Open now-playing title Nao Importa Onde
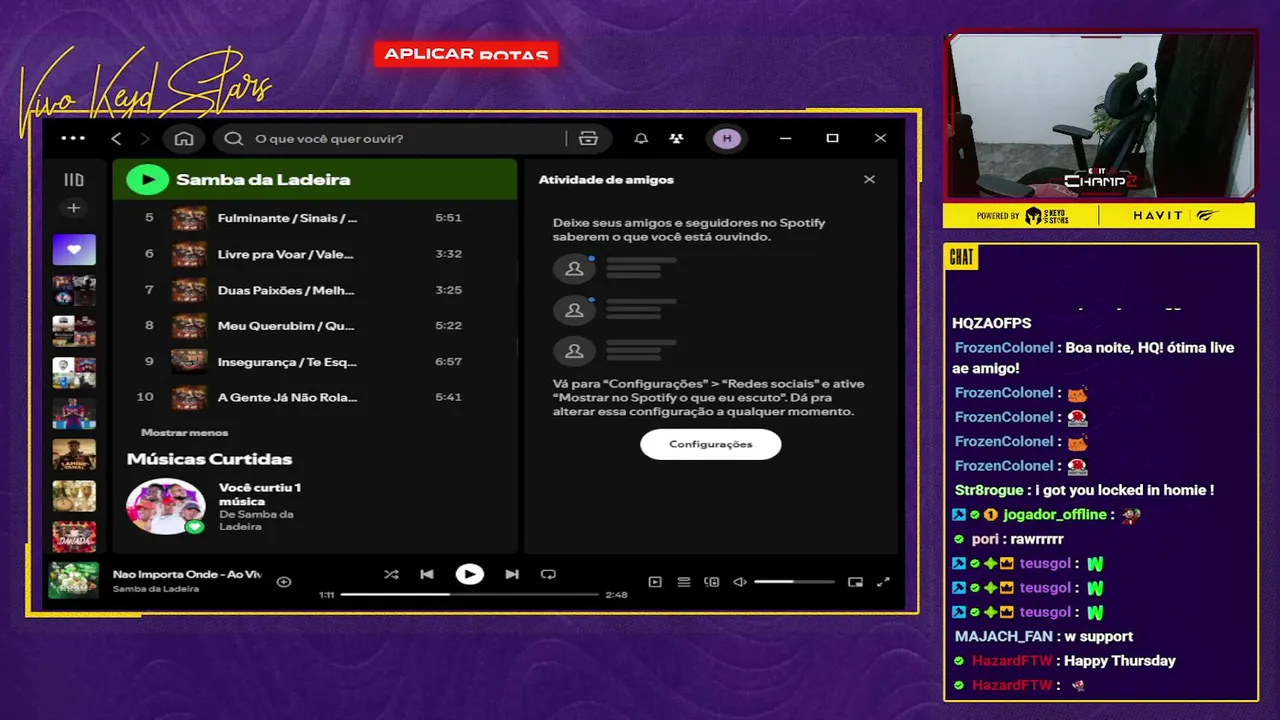Screen dimensions: 1280x720 (187, 574)
